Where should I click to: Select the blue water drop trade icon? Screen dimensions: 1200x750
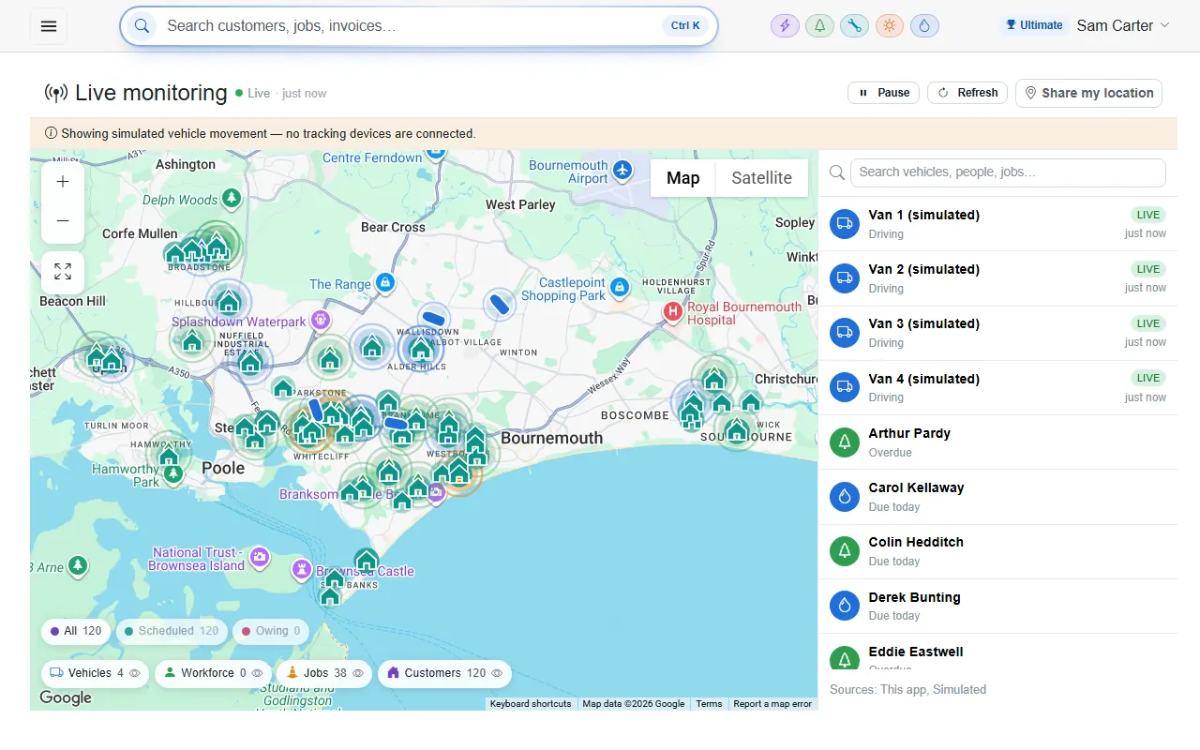pyautogui.click(x=924, y=26)
